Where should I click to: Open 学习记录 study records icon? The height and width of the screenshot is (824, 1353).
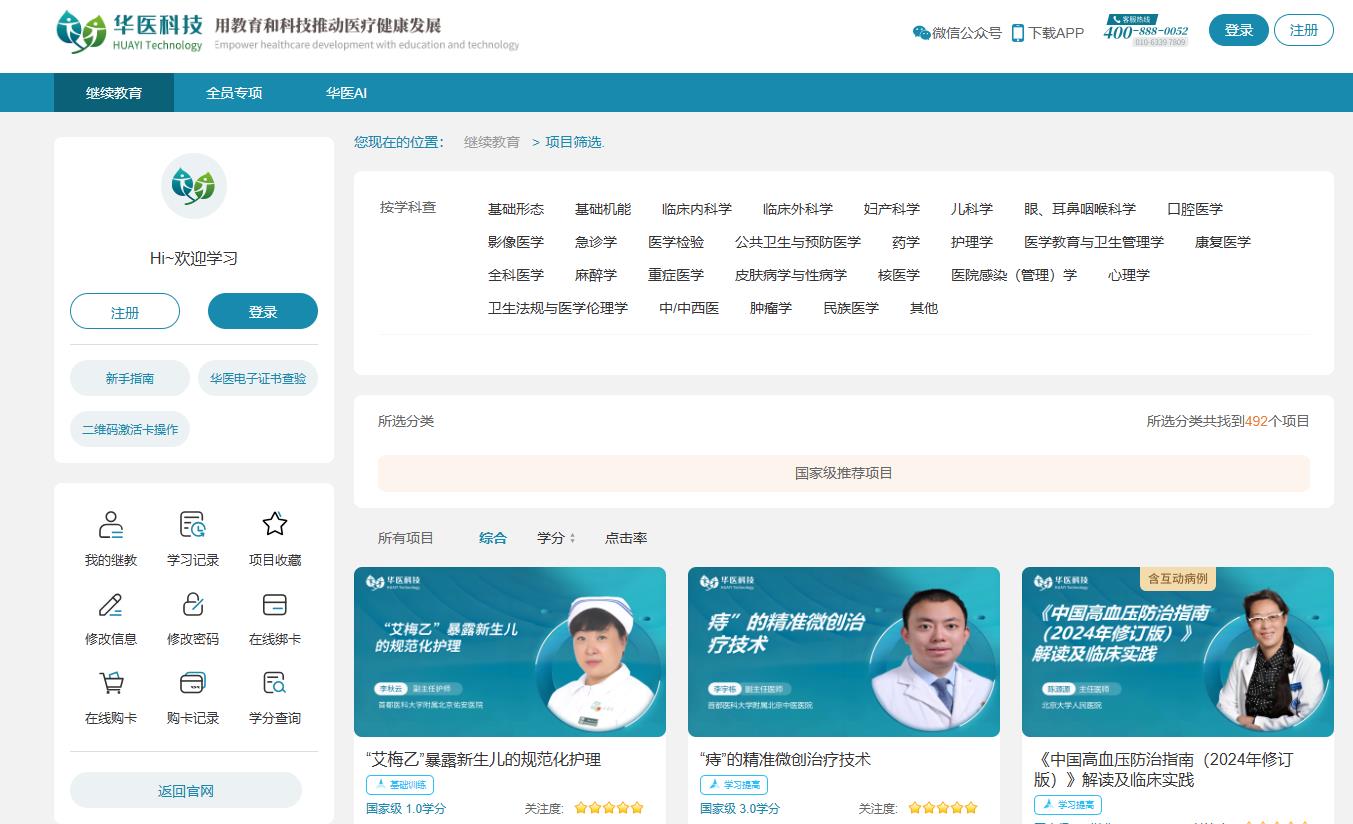[x=193, y=525]
